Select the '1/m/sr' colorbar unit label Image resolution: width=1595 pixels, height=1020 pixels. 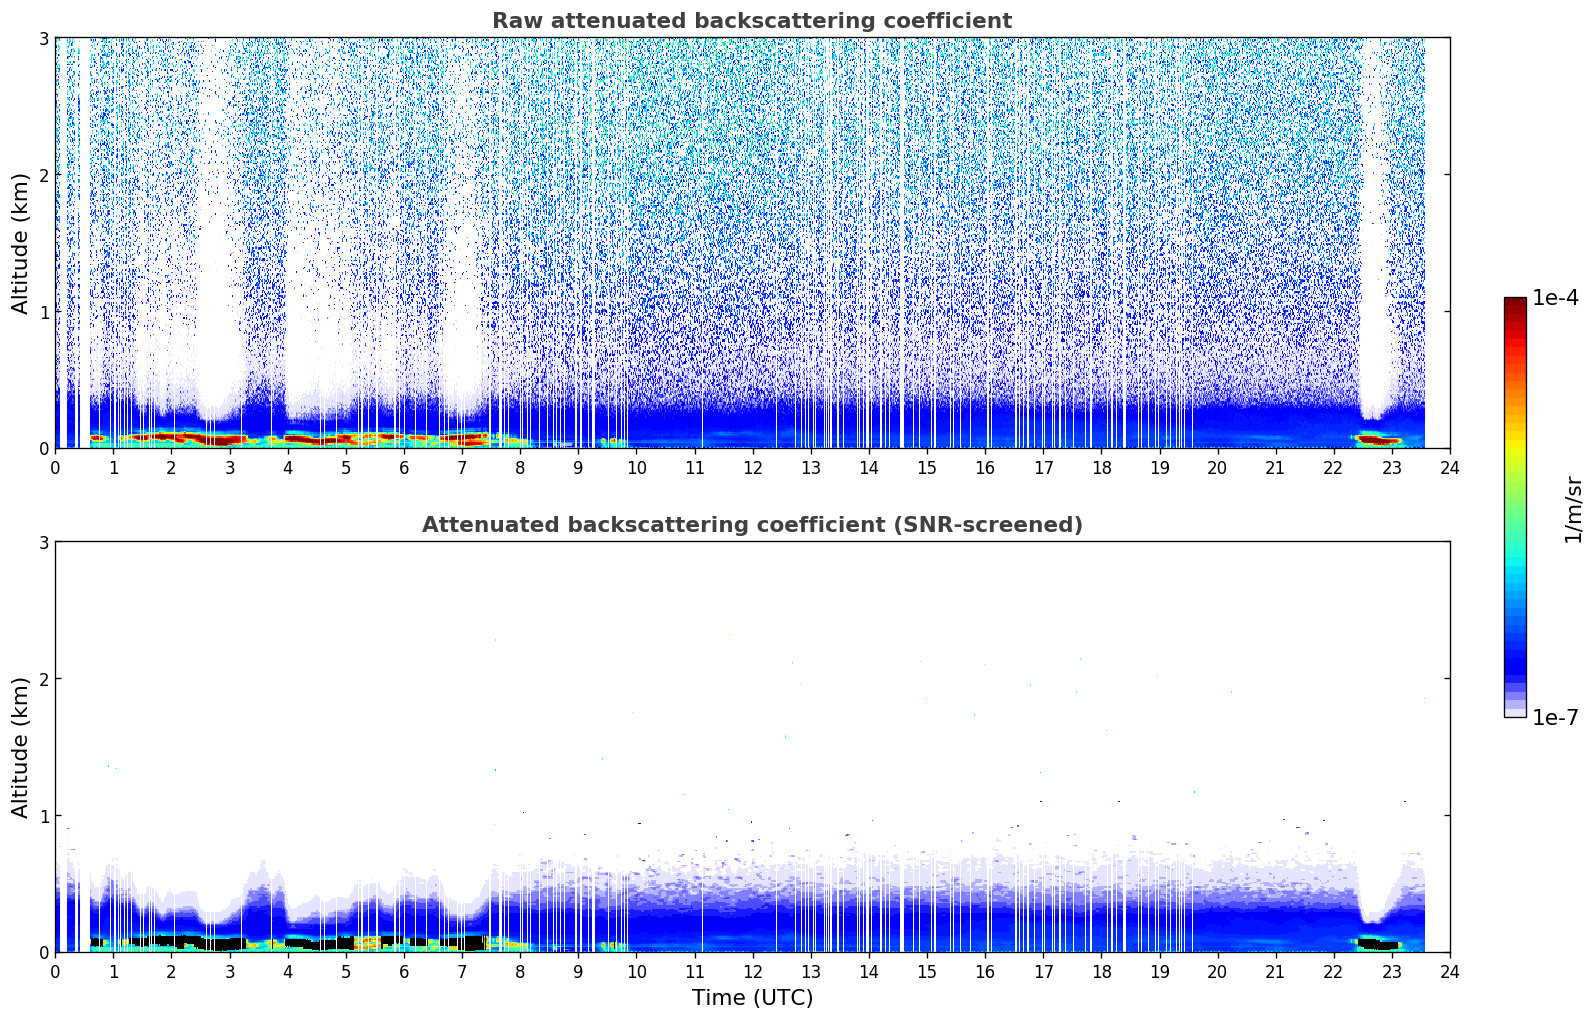click(1573, 508)
